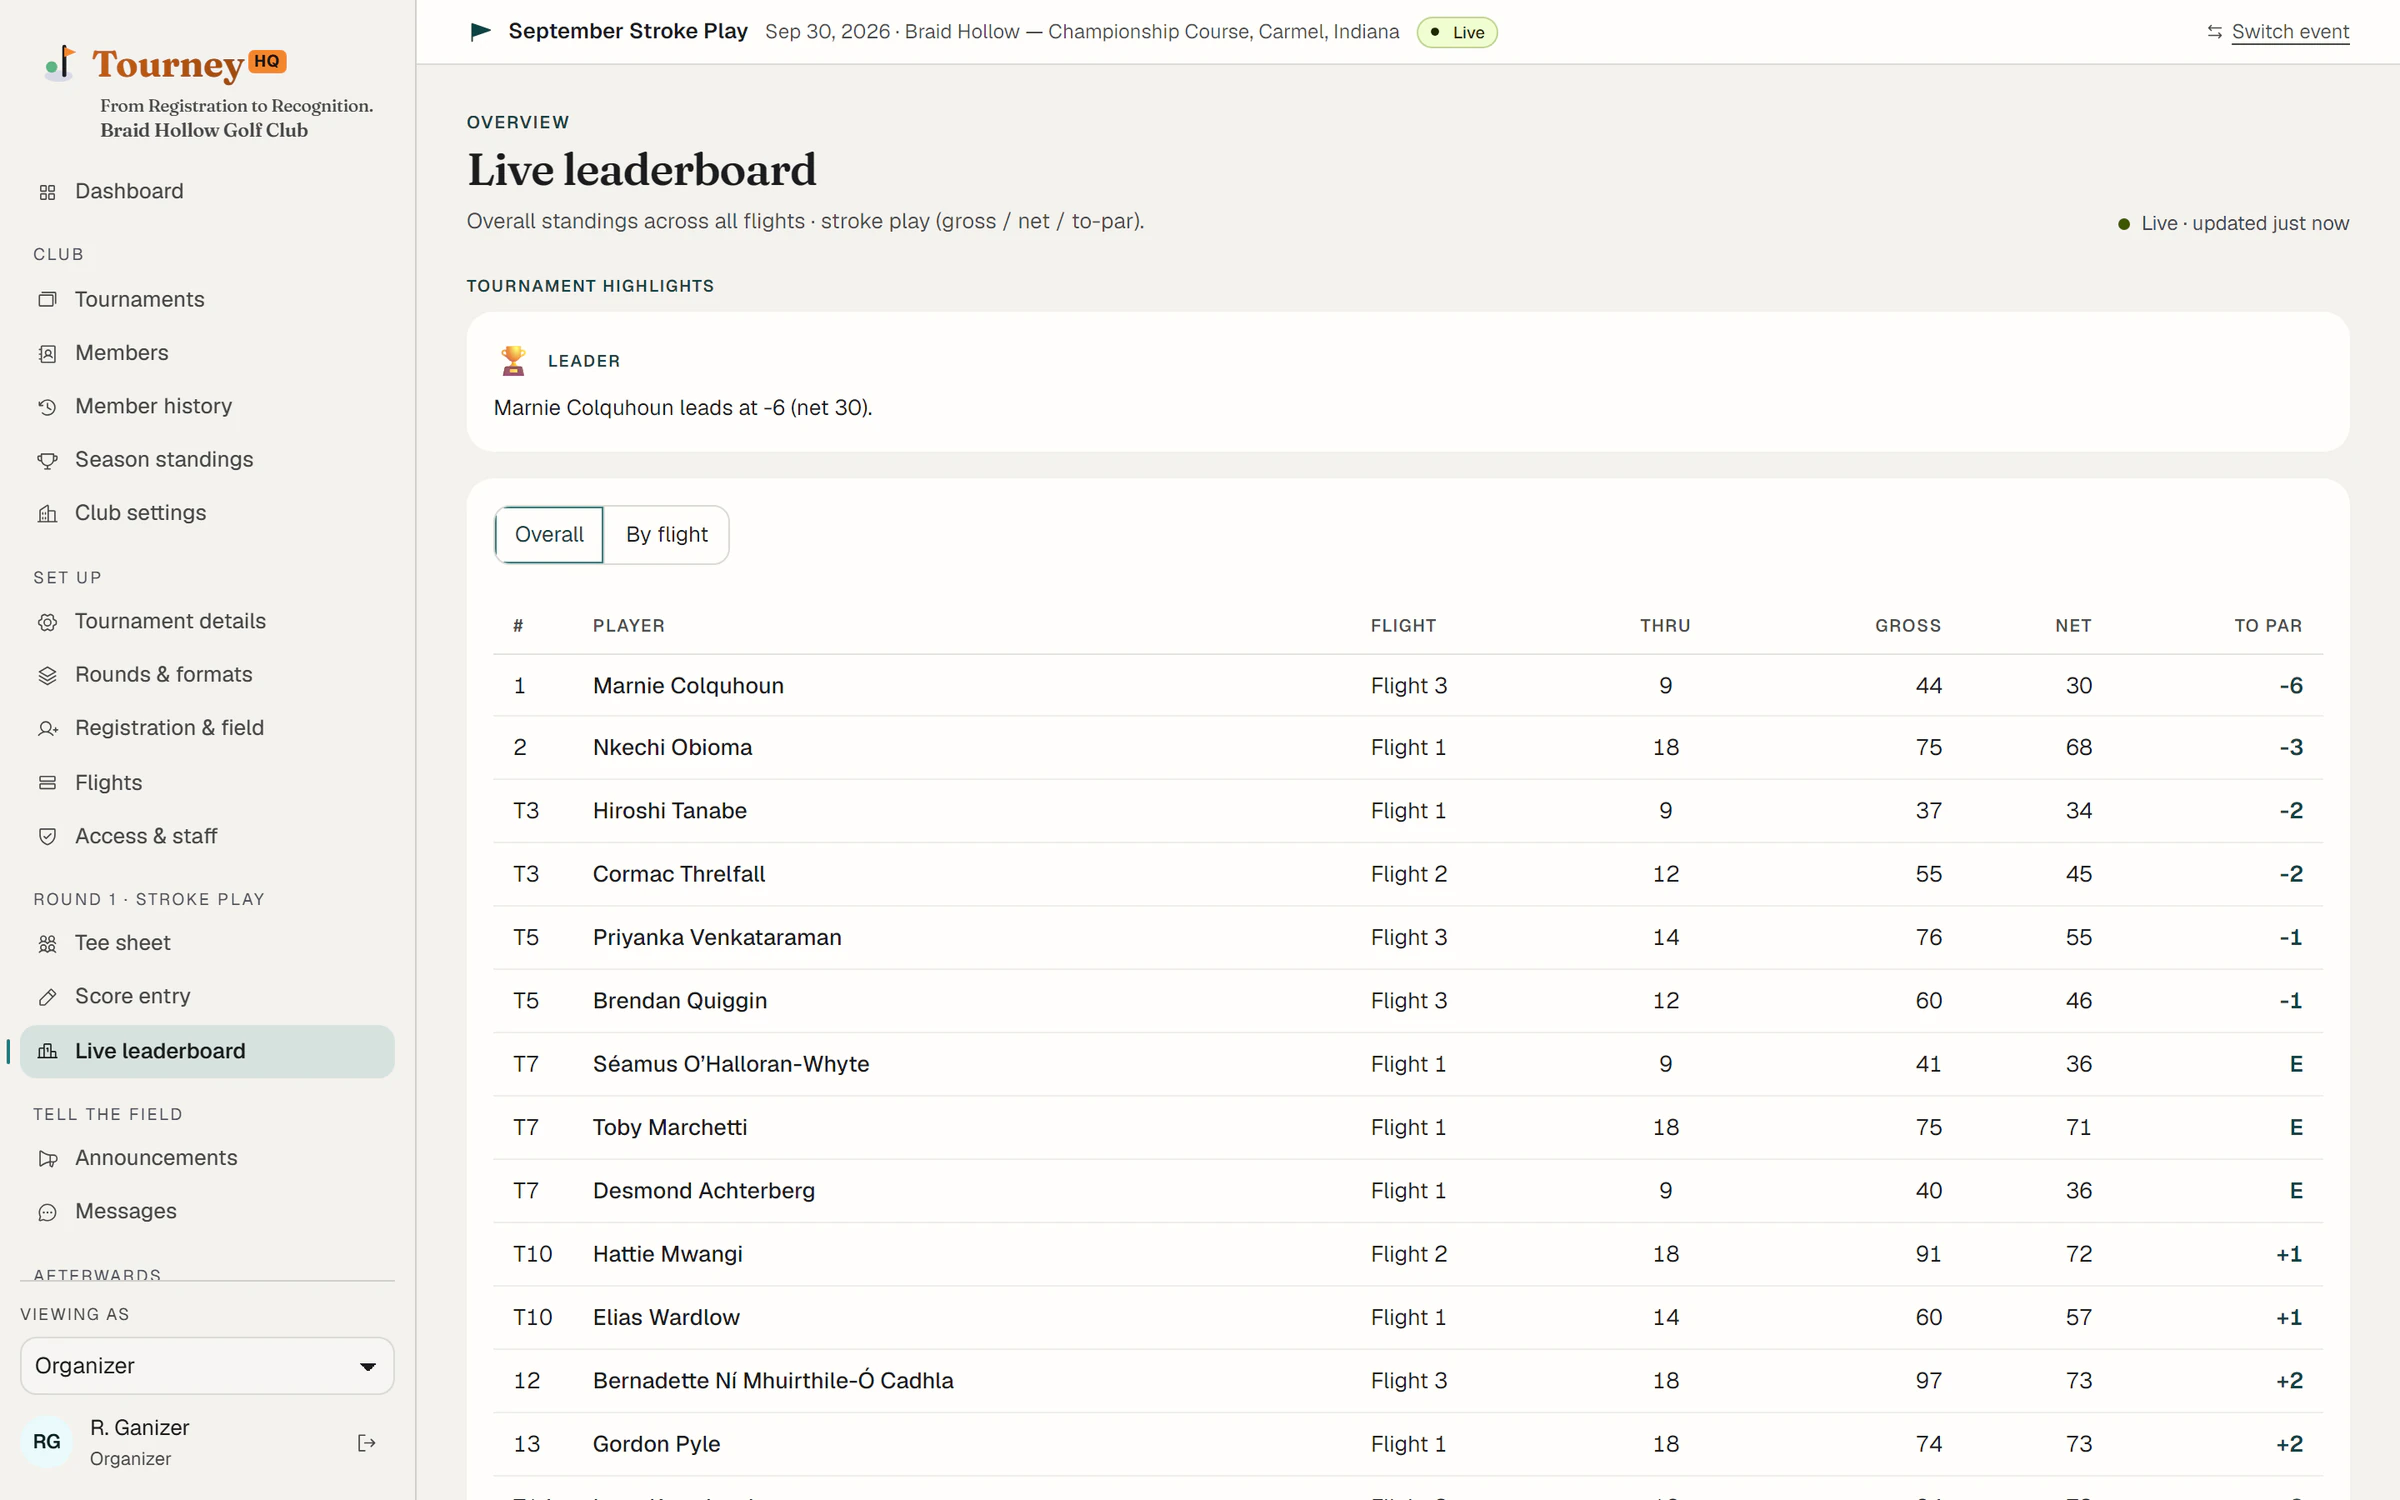This screenshot has height=1500, width=2400.
Task: Click the Rounds & formats layers icon
Action: coord(47,675)
